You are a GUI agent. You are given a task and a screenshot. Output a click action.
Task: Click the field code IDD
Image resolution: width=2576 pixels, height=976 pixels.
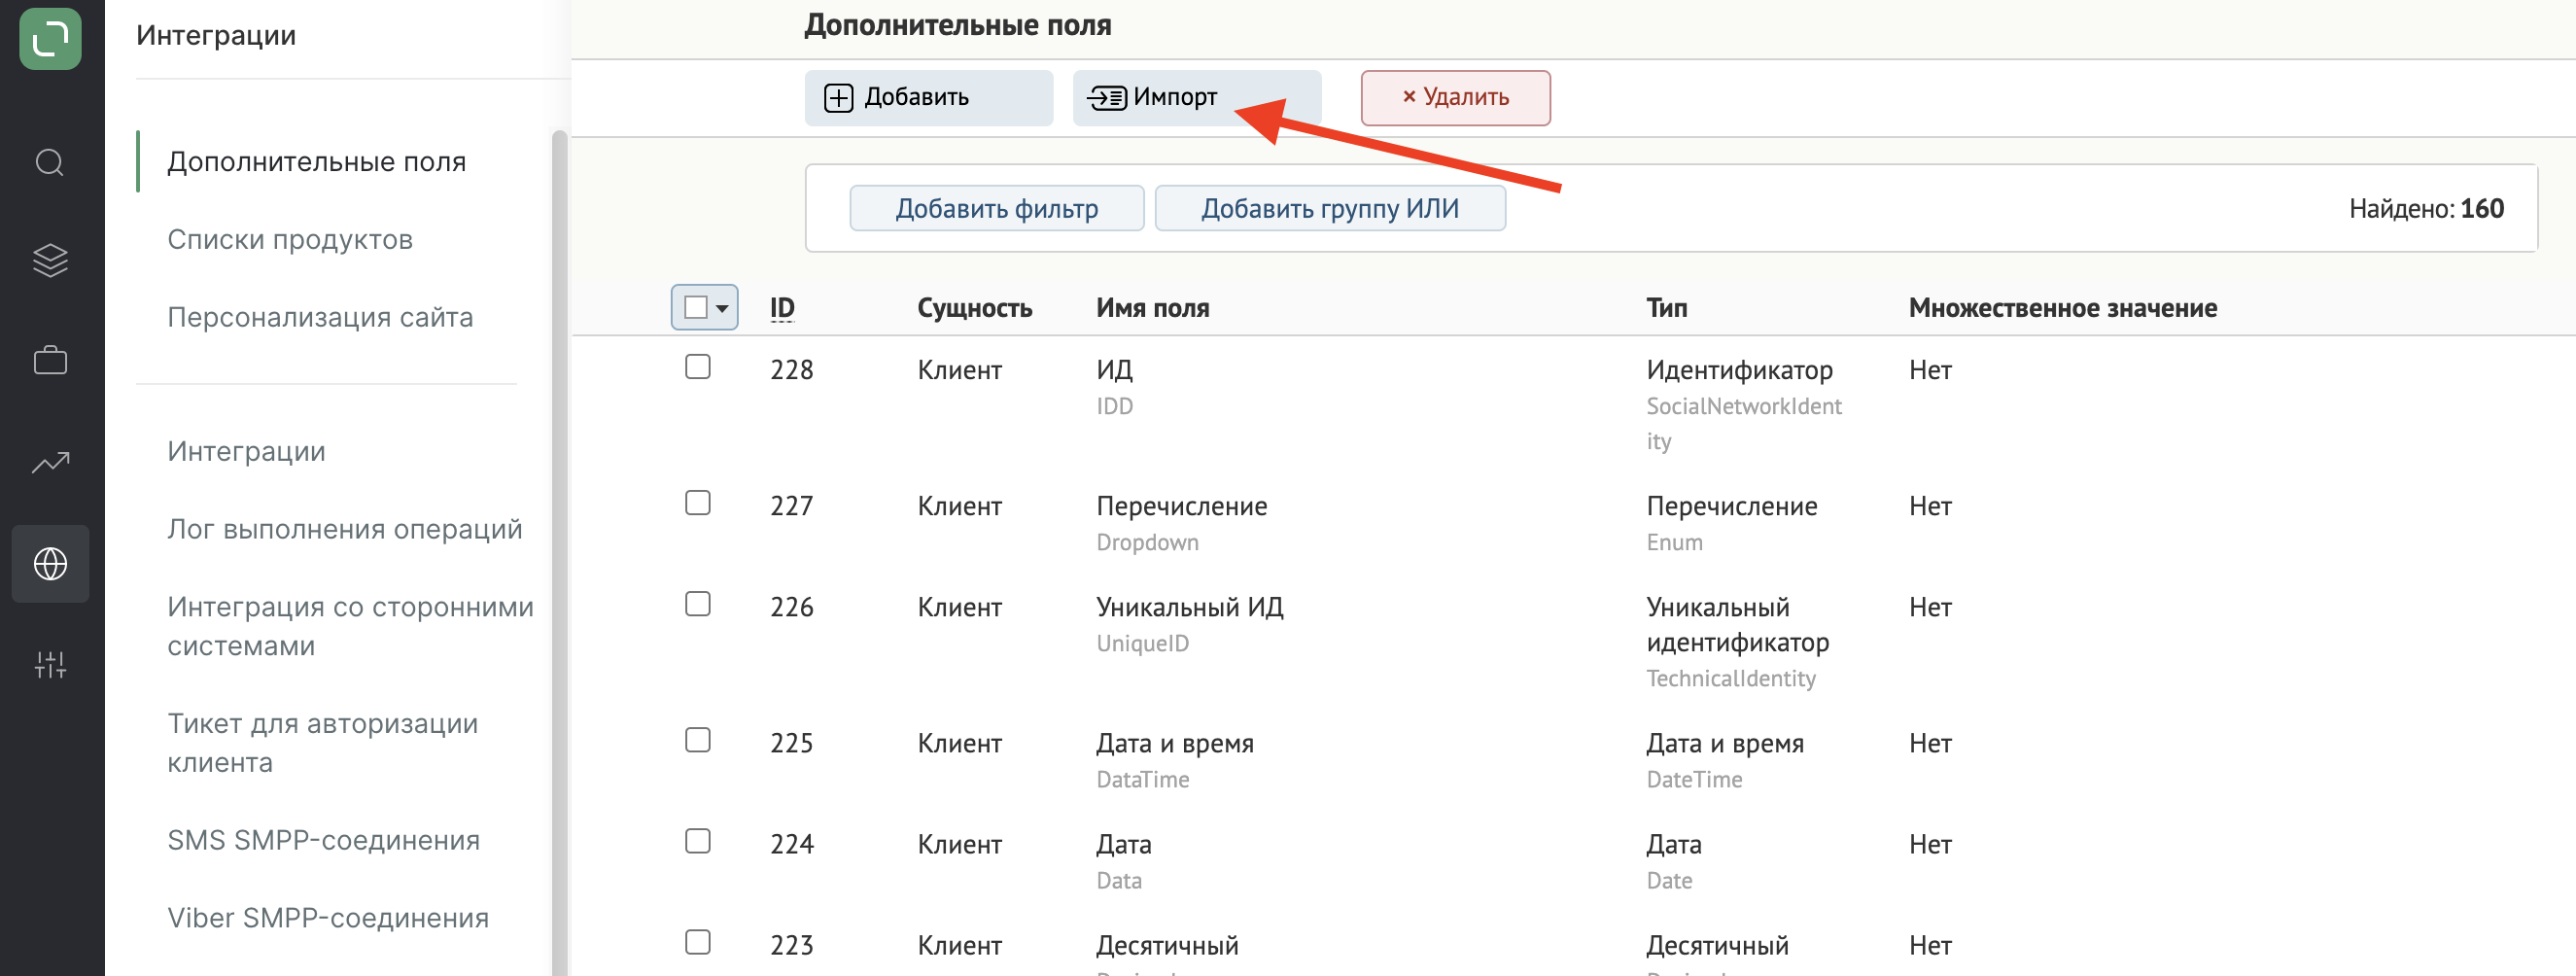pos(1114,406)
